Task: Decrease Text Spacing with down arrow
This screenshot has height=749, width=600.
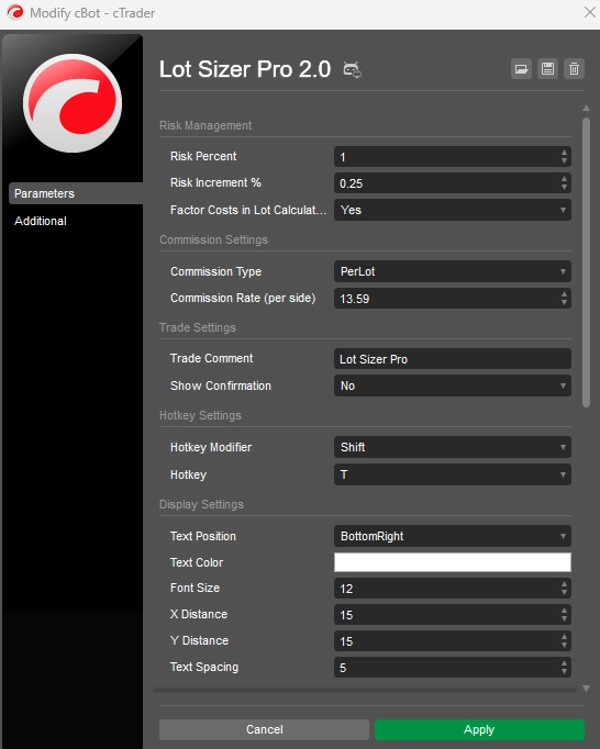Action: (x=564, y=672)
